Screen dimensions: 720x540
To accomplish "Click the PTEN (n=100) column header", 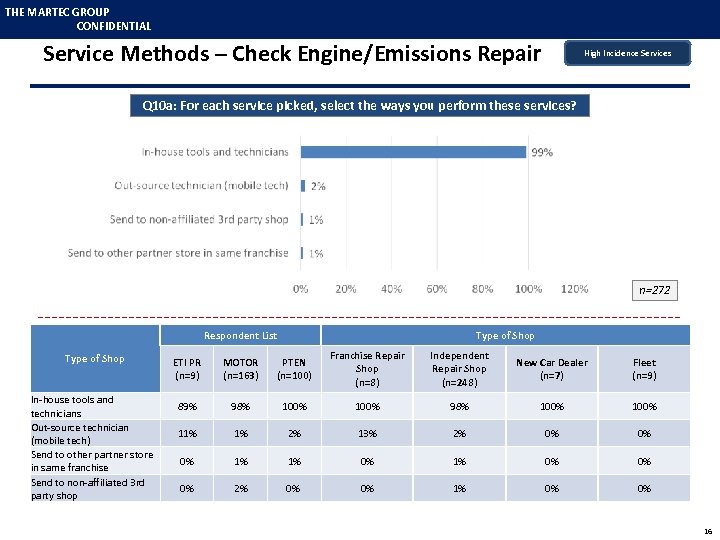I will [x=294, y=369].
